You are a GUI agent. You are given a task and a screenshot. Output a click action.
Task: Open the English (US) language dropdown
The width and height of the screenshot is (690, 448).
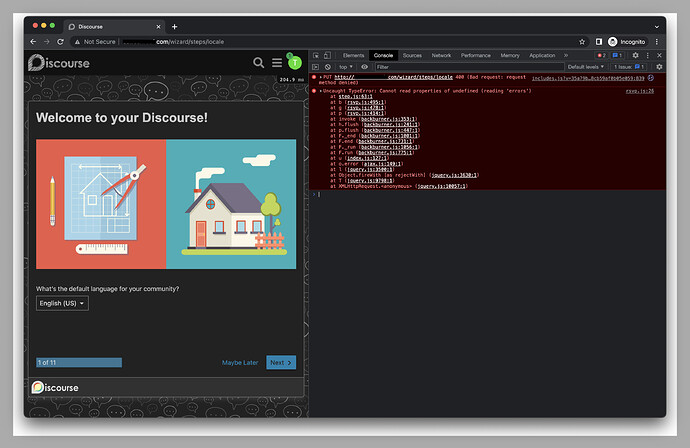[62, 303]
